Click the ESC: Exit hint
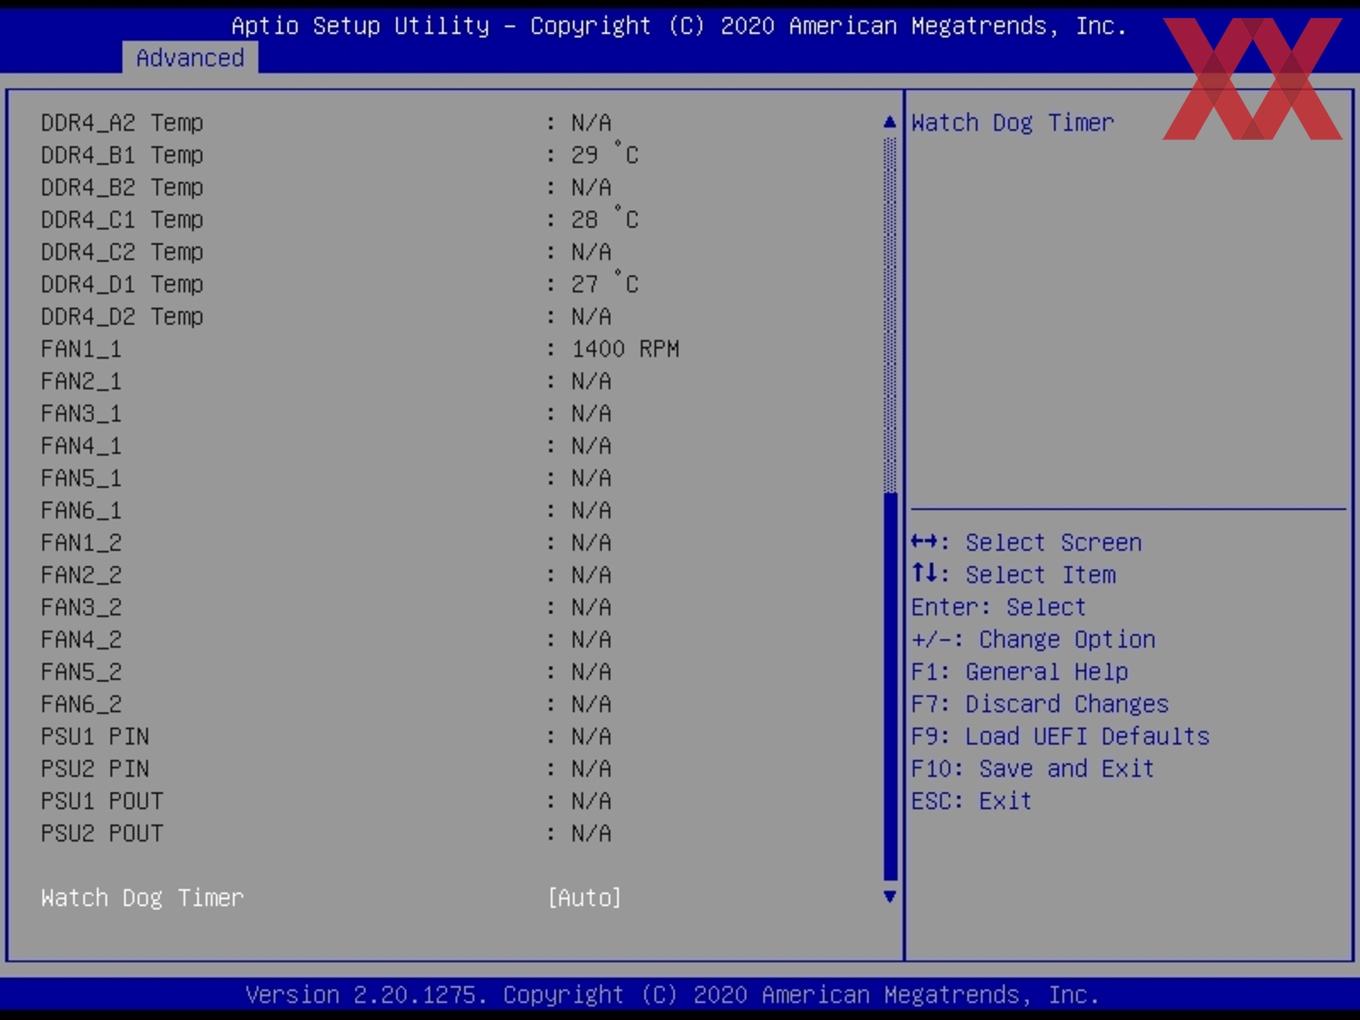 click(971, 801)
